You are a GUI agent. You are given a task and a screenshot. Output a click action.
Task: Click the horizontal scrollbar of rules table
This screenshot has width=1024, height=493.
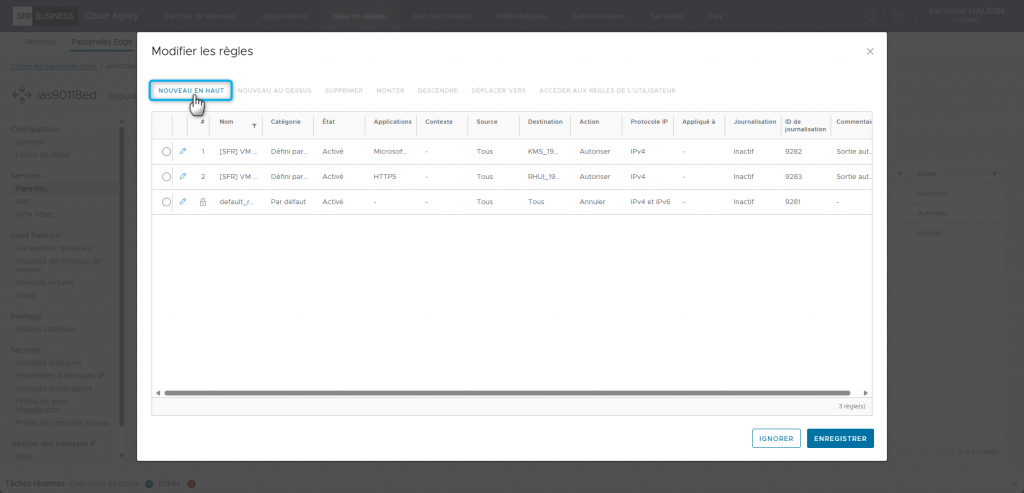[507, 393]
